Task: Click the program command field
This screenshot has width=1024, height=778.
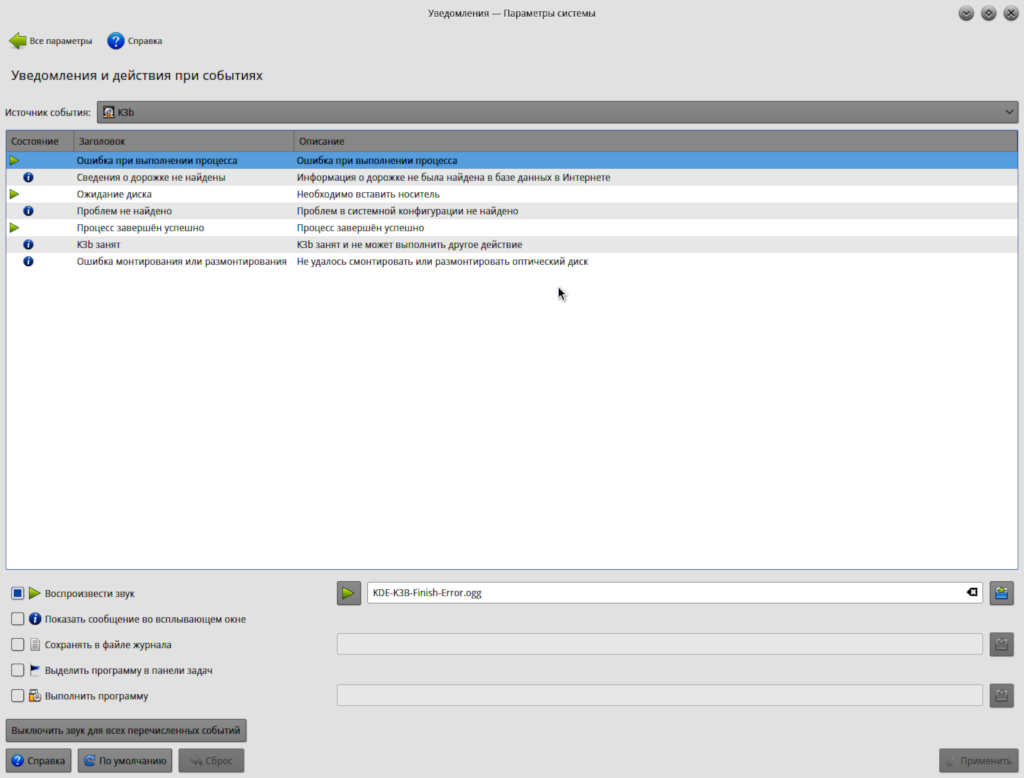Action: pyautogui.click(x=660, y=696)
